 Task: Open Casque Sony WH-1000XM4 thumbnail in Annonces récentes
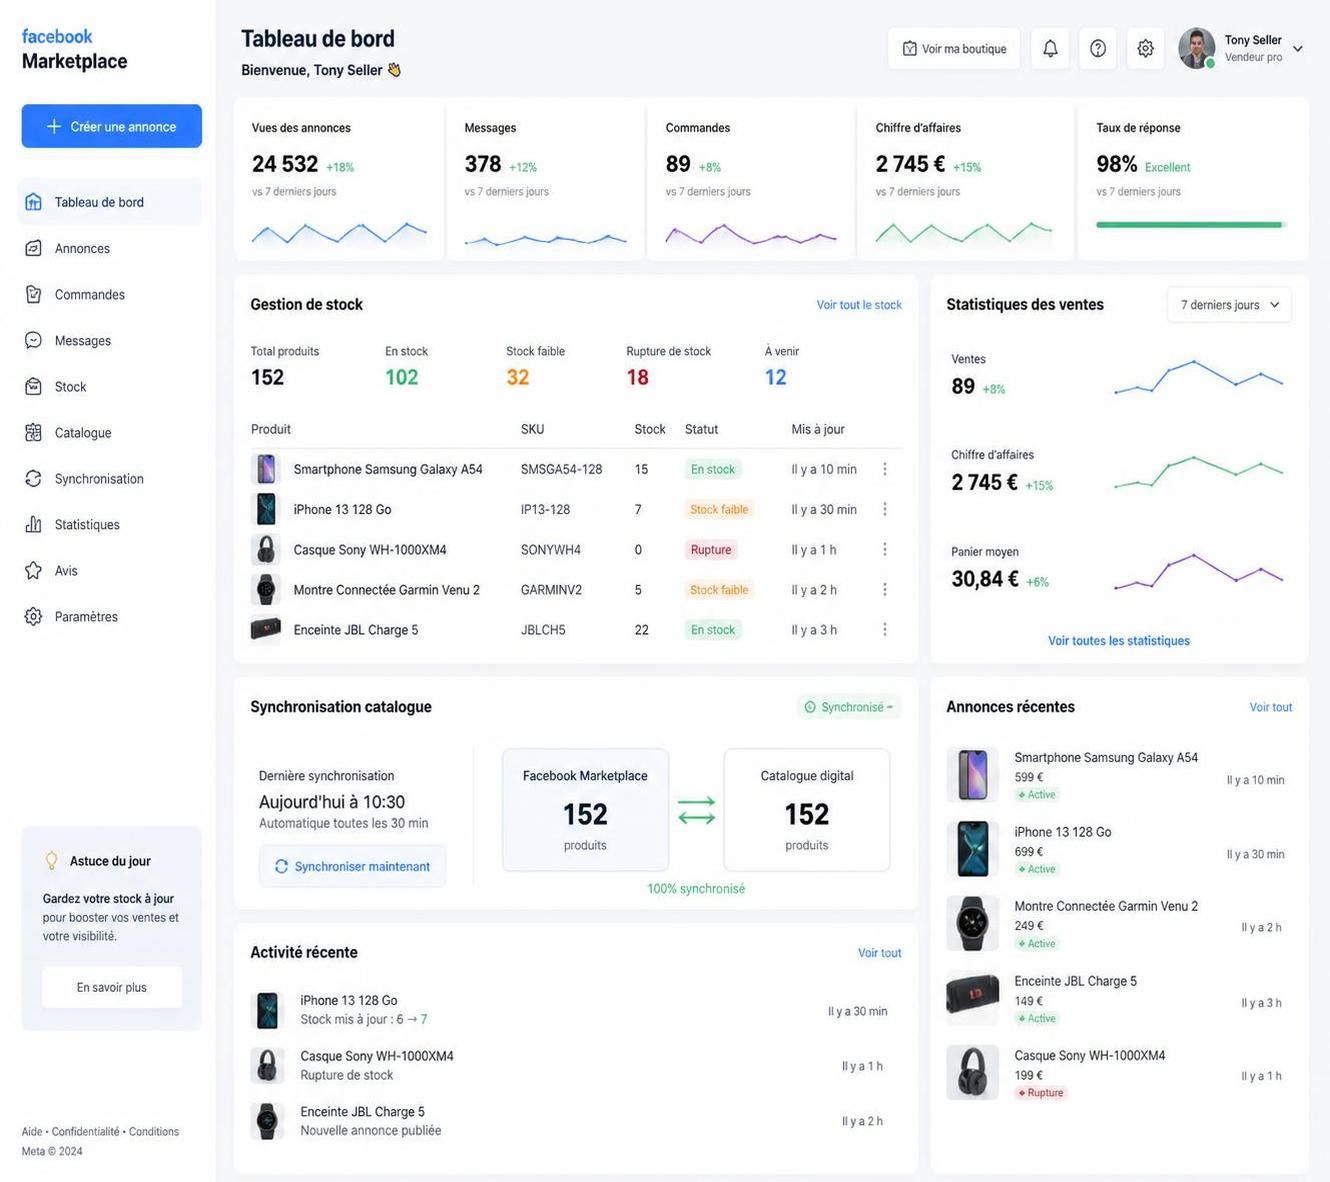coord(972,1073)
